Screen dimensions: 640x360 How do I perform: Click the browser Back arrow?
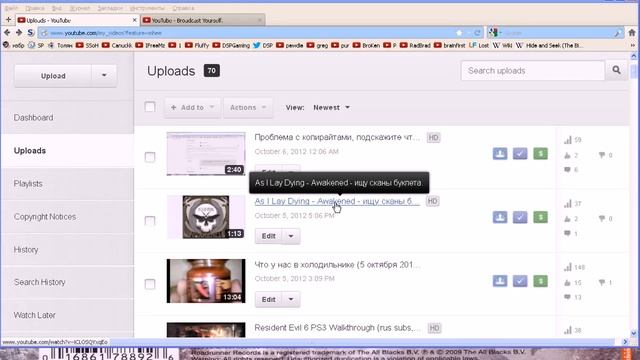[x=7, y=33]
